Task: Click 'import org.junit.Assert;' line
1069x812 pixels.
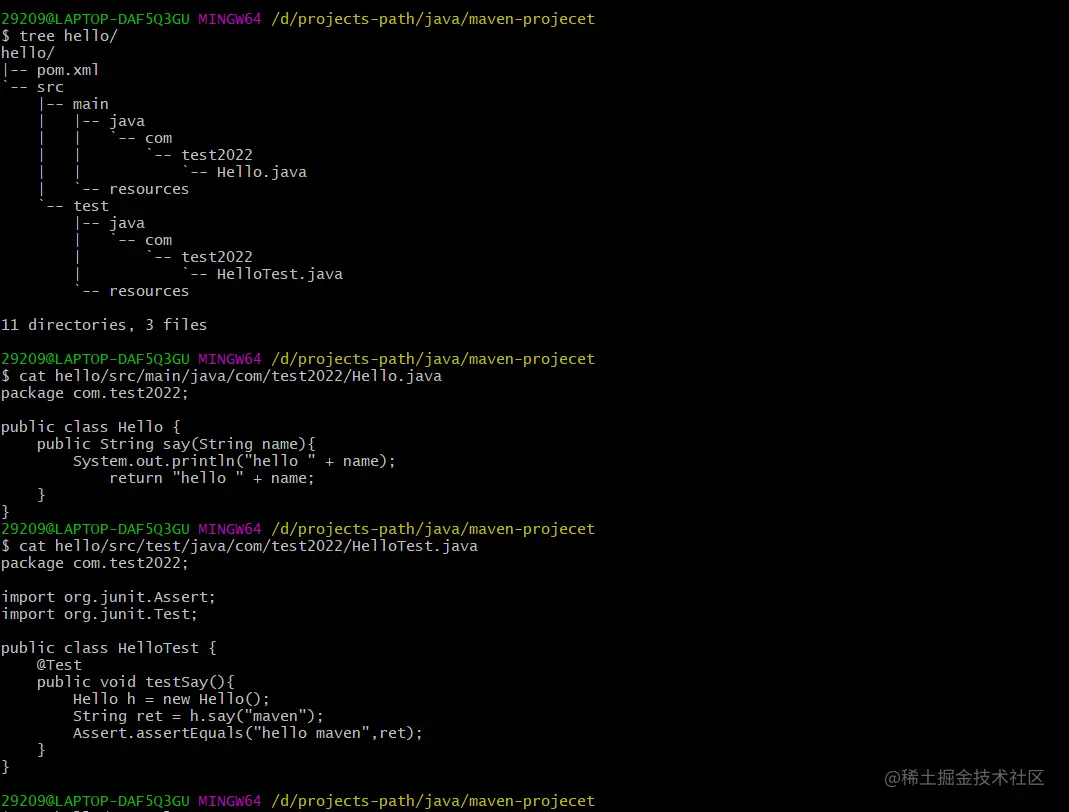Action: [x=108, y=597]
